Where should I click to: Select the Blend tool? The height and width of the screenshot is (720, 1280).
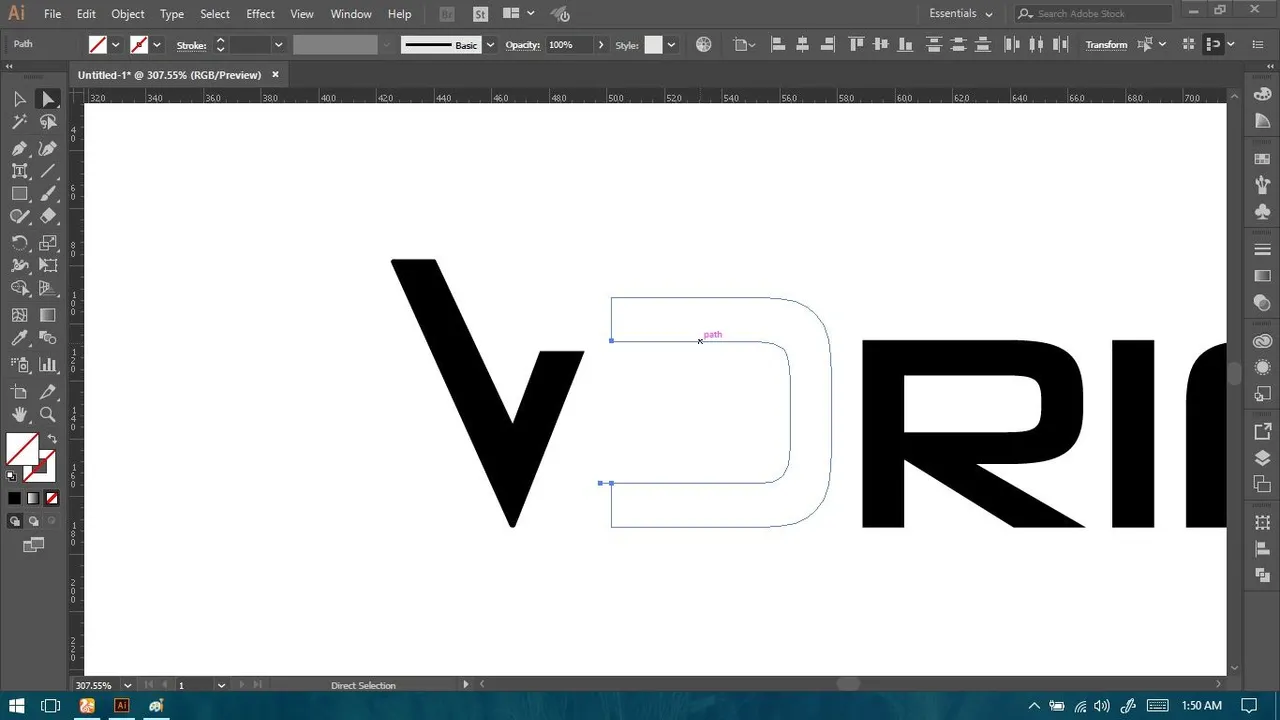pyautogui.click(x=48, y=338)
